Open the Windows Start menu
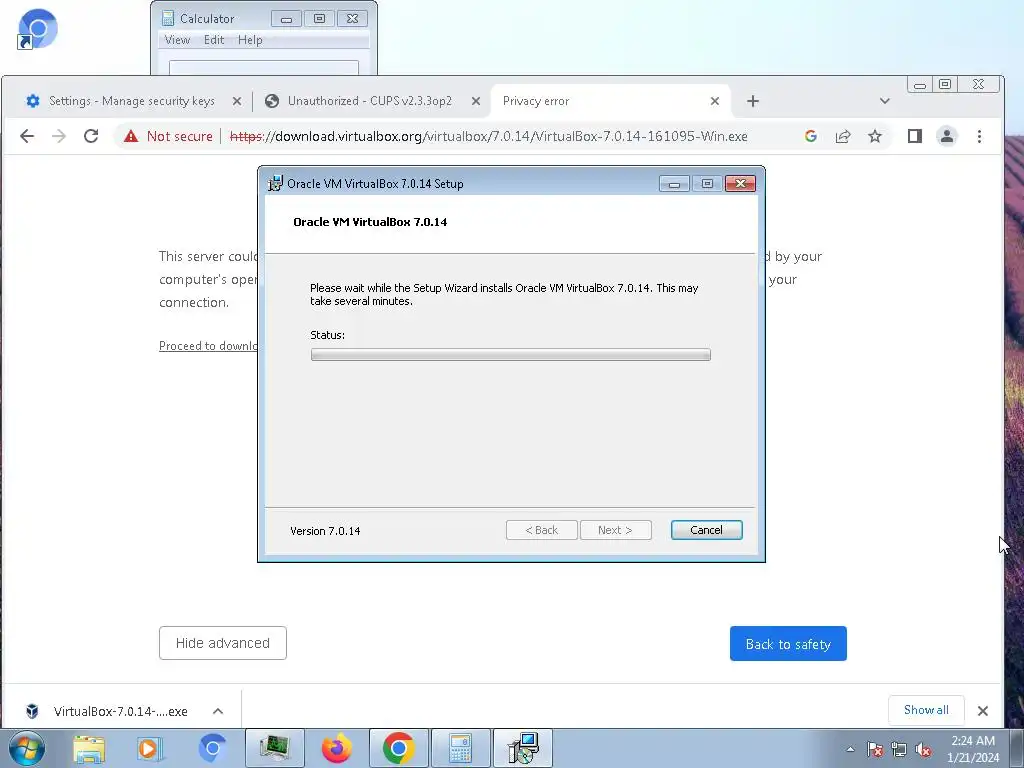The width and height of the screenshot is (1024, 768). (26, 748)
